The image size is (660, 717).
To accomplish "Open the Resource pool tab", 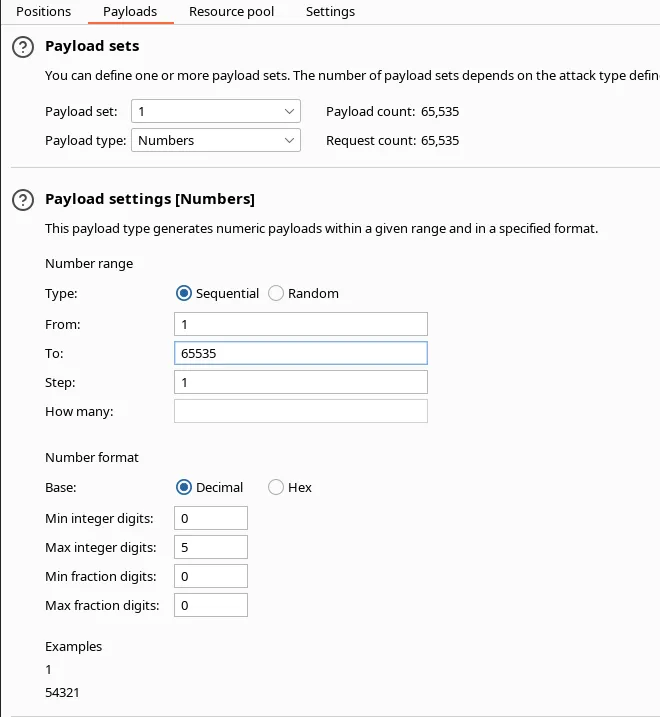I will 232,12.
